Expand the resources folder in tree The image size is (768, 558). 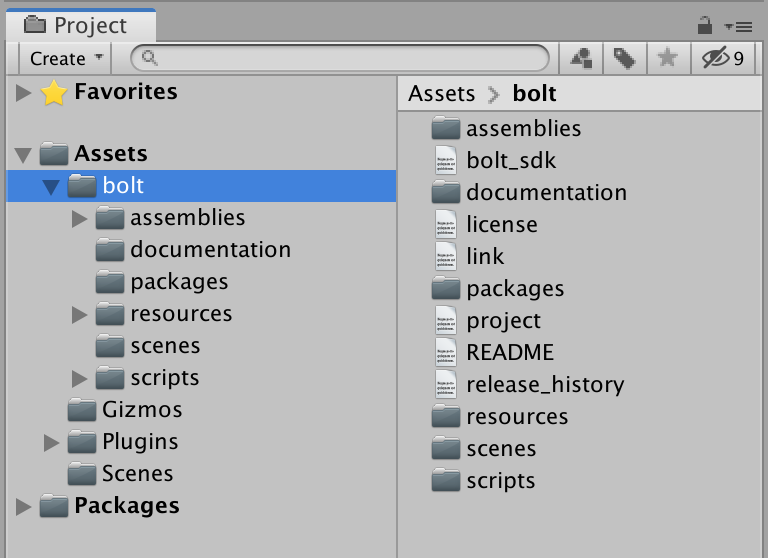(x=79, y=315)
